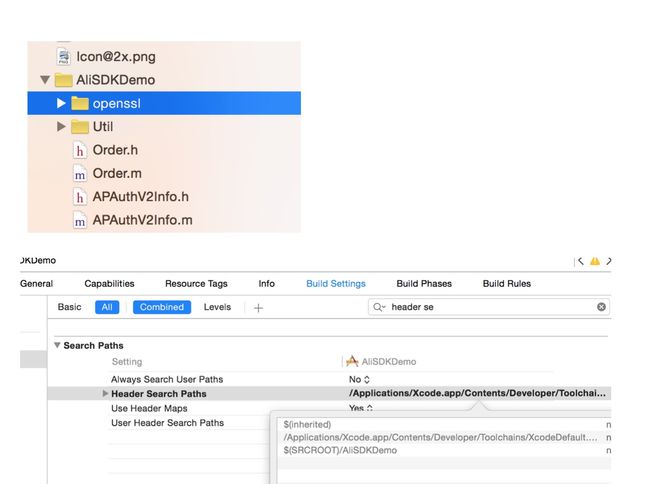Select the Always Search User Paths setting

[x=167, y=380]
